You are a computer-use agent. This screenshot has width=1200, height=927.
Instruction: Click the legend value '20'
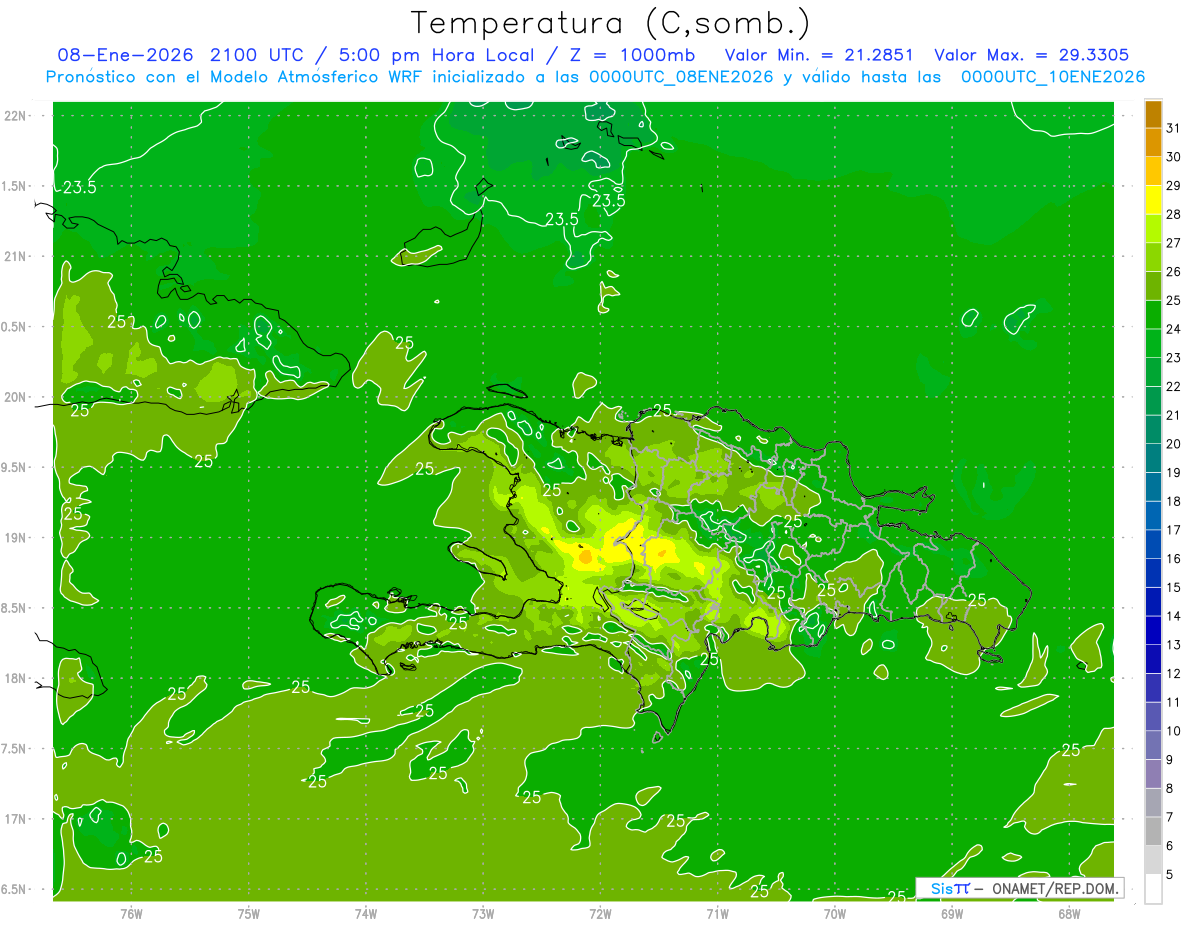1174,443
